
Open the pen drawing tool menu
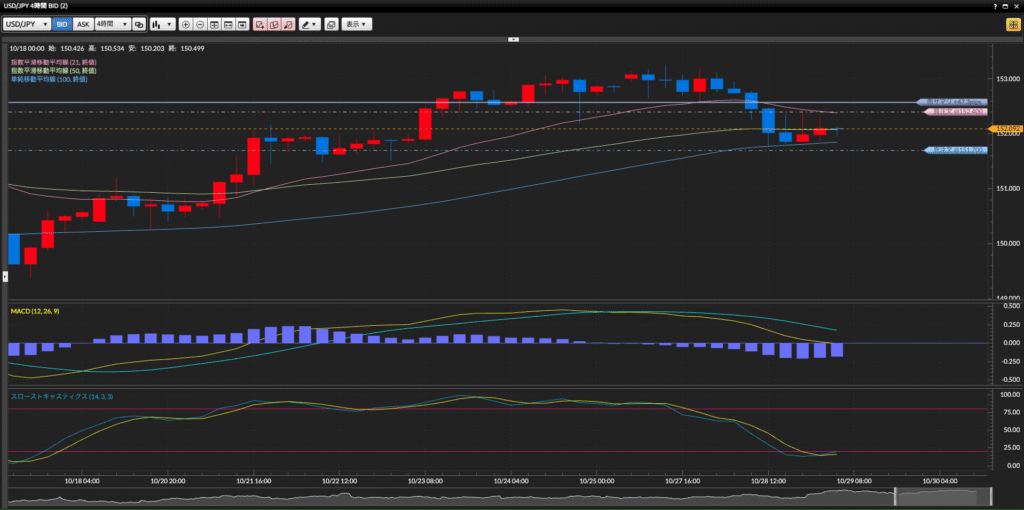[x=309, y=23]
